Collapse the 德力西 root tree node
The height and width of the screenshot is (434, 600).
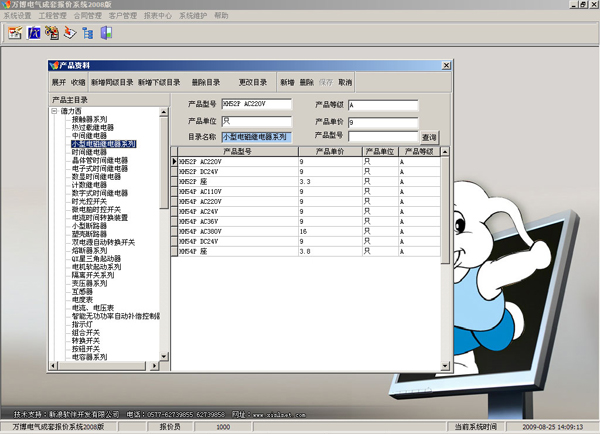pyautogui.click(x=55, y=111)
